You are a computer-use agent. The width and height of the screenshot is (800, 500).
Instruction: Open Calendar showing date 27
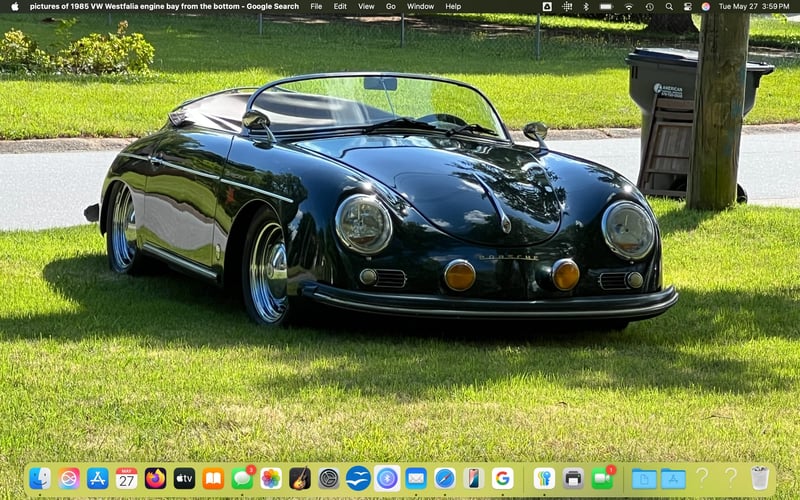(x=127, y=478)
